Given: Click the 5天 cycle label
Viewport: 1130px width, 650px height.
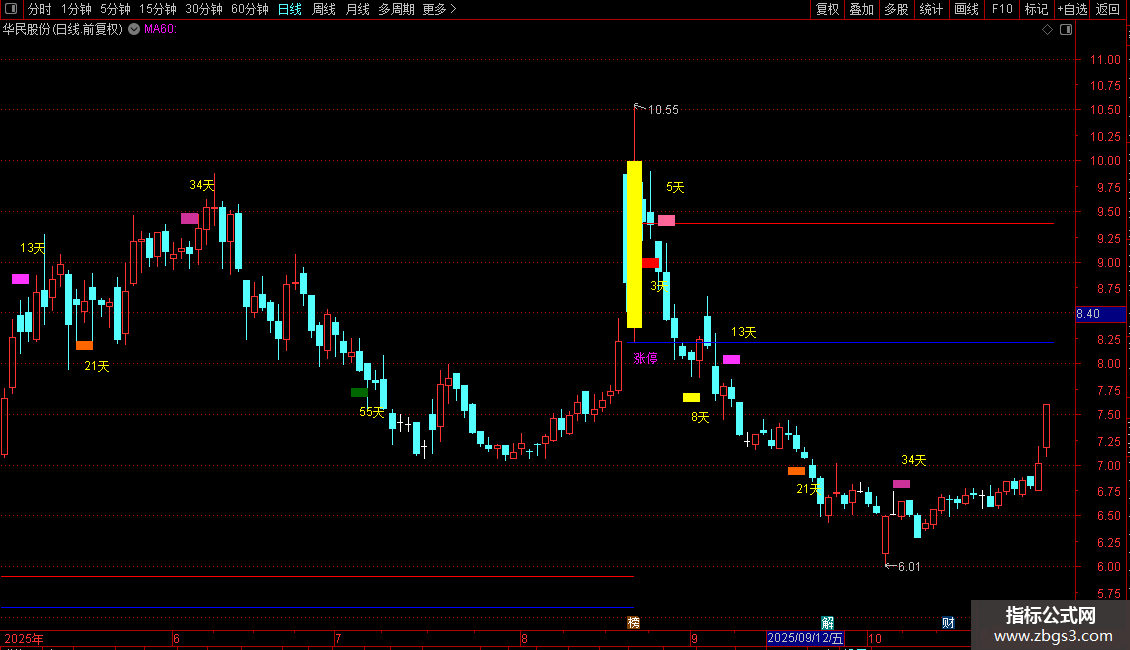Looking at the screenshot, I should (675, 187).
